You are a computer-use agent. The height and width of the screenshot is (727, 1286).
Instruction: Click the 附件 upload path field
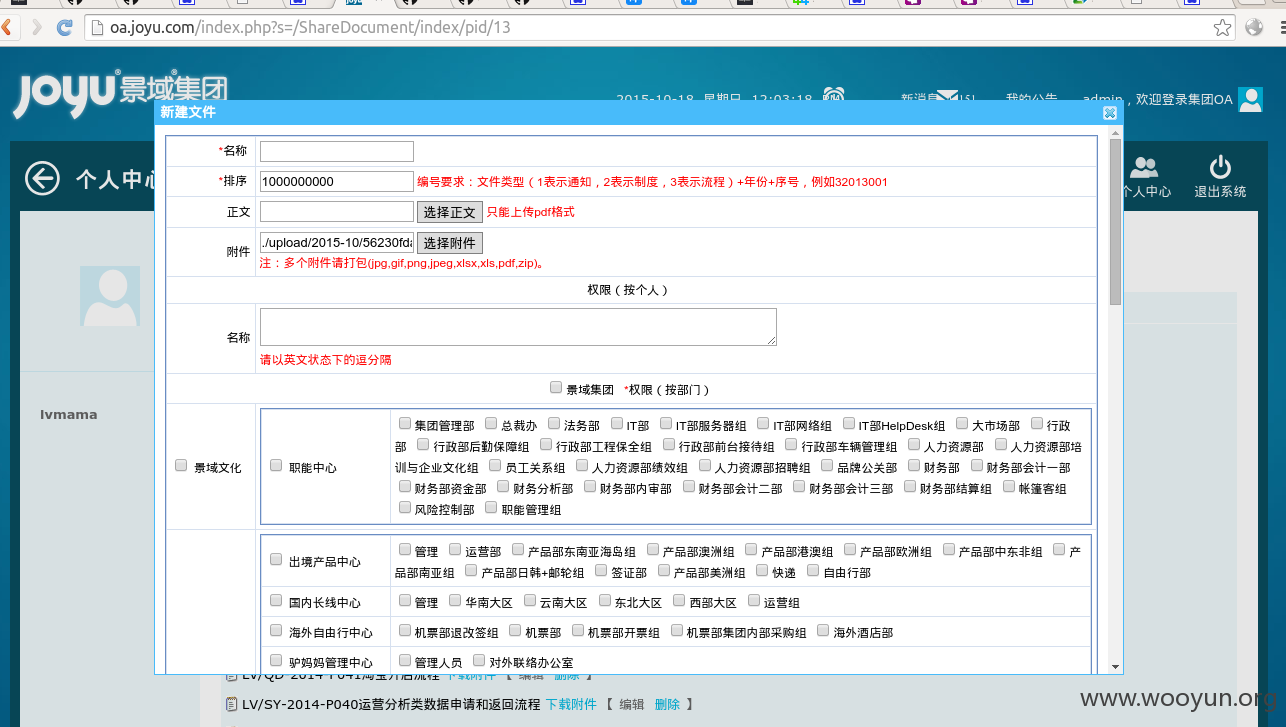337,242
